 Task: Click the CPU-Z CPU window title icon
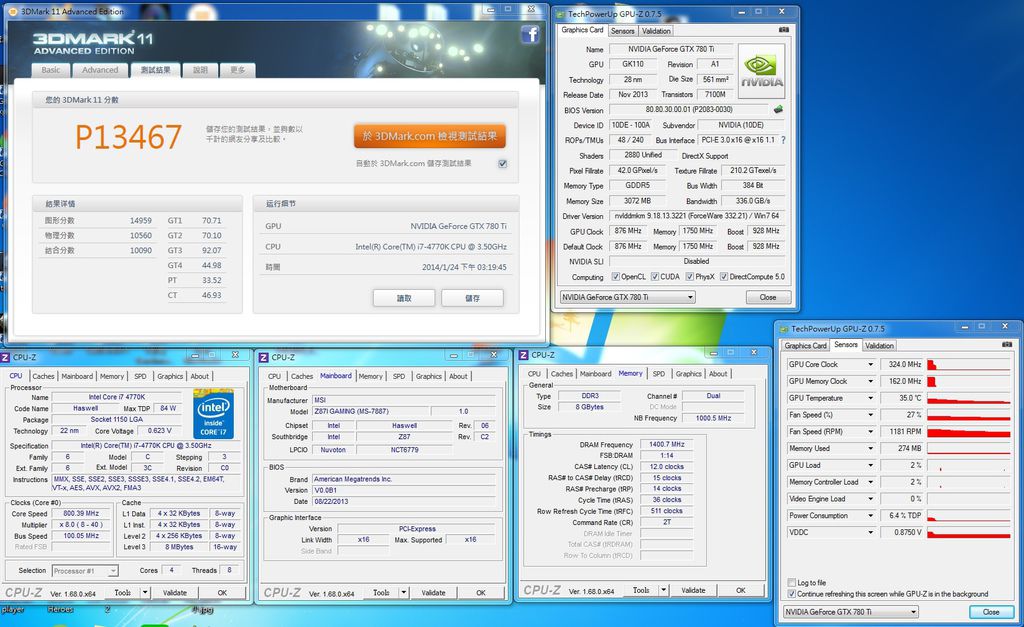(x=5, y=357)
